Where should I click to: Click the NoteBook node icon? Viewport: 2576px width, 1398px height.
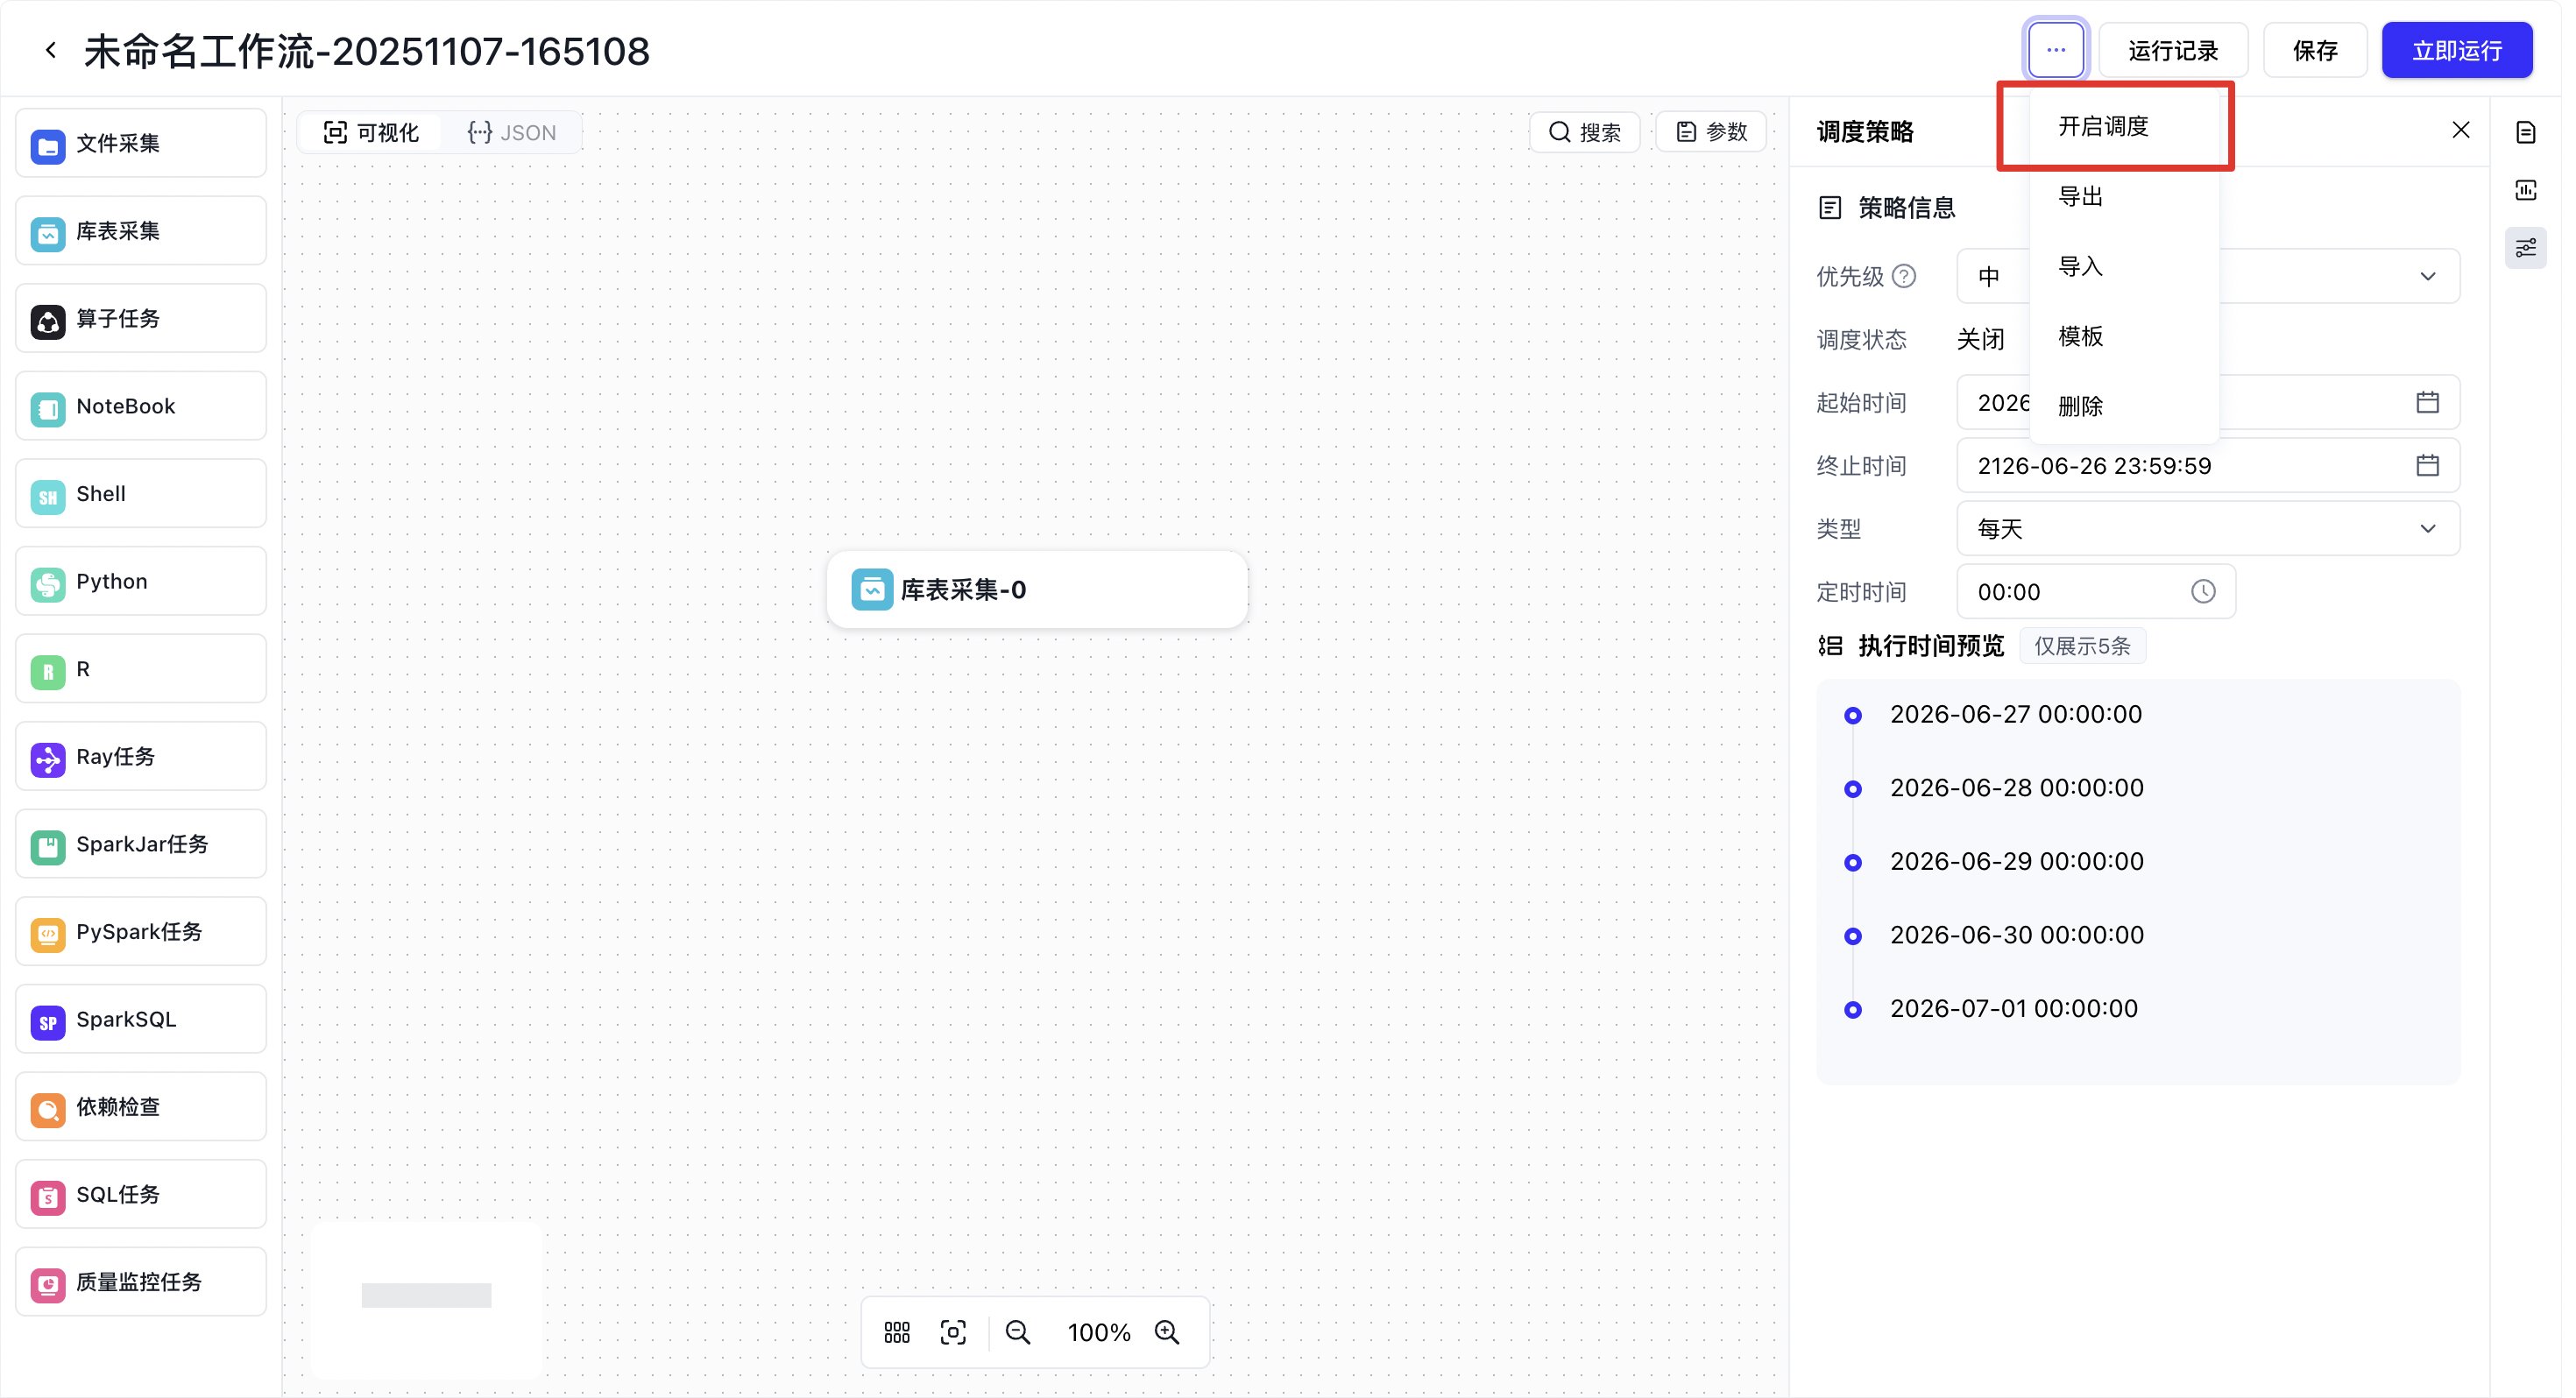(48, 409)
